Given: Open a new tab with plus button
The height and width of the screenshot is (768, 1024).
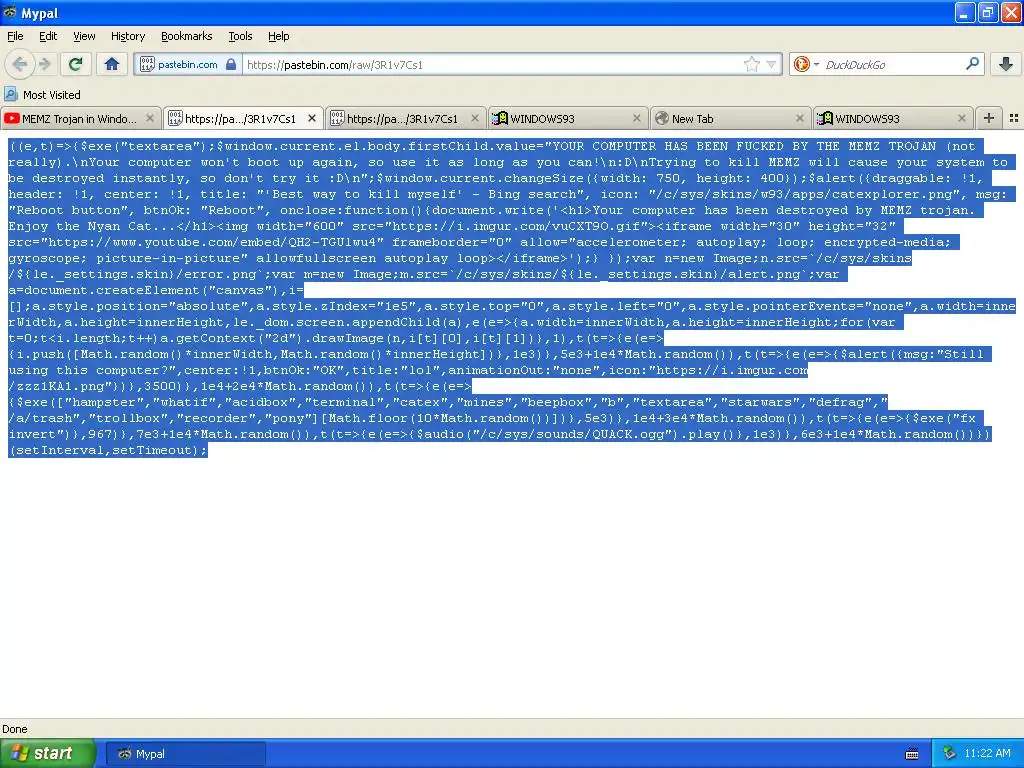Looking at the screenshot, I should [x=989, y=118].
